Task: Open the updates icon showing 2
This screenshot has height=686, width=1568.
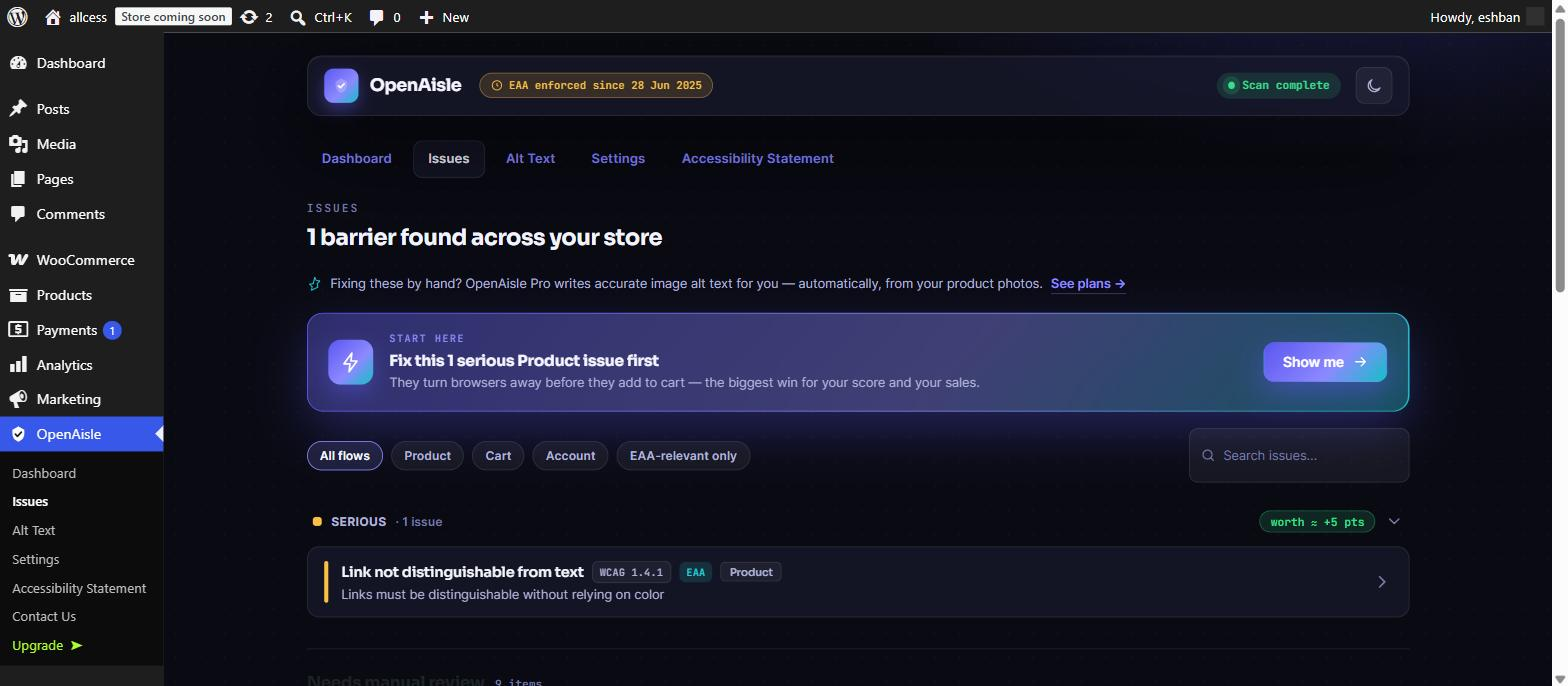Action: click(x=249, y=17)
